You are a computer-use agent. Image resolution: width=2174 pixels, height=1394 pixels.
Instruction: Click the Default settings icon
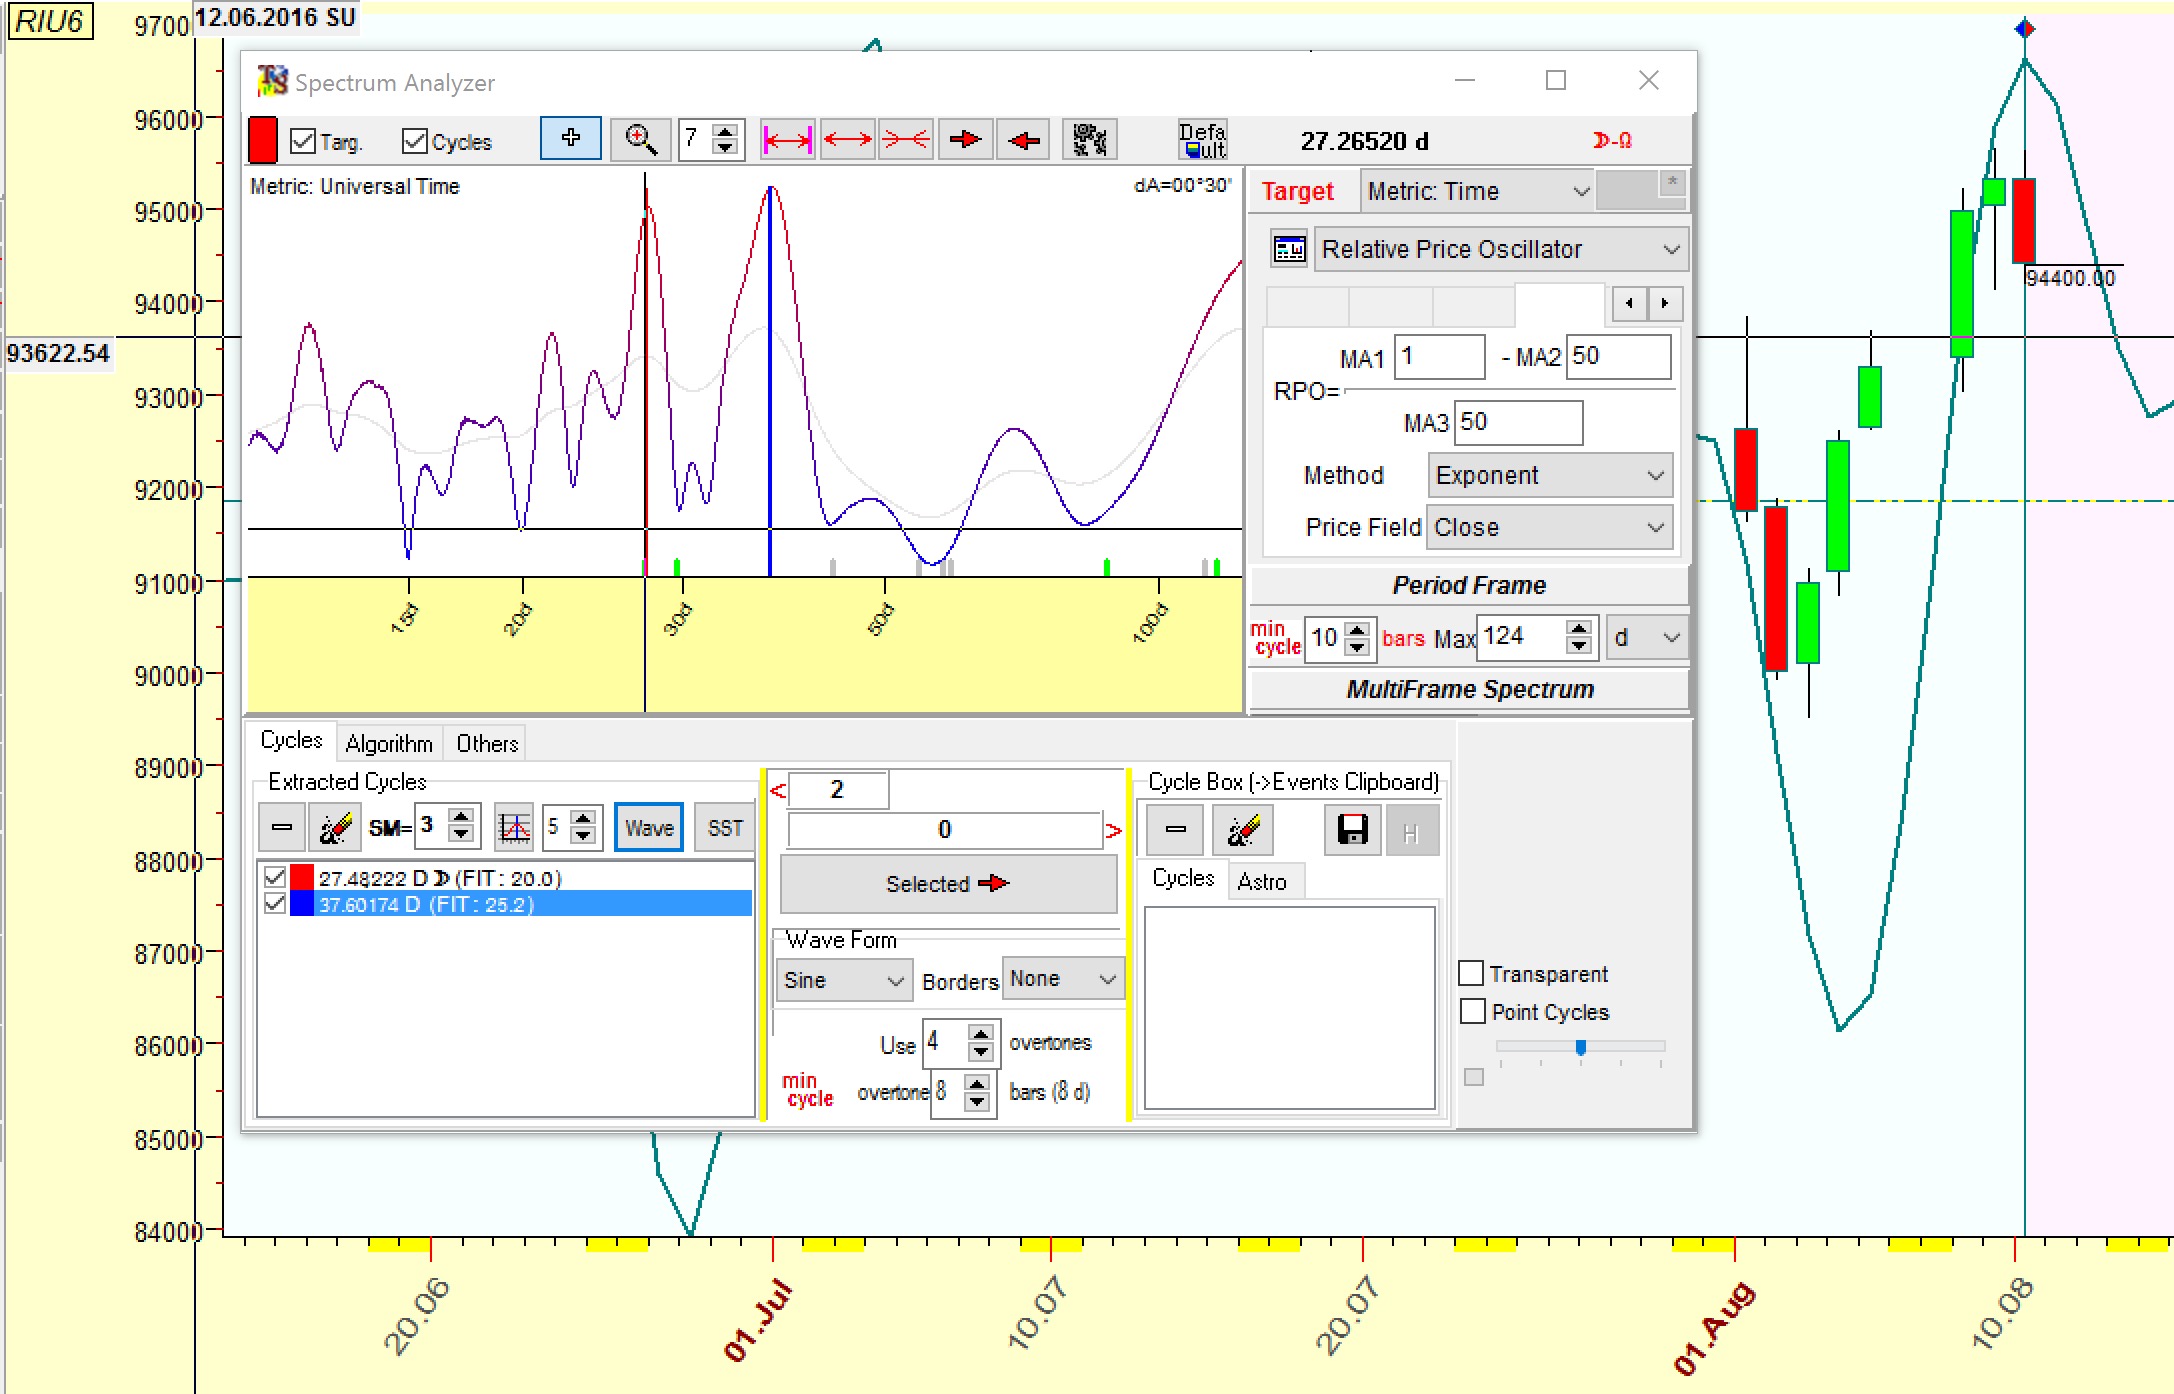1202,140
